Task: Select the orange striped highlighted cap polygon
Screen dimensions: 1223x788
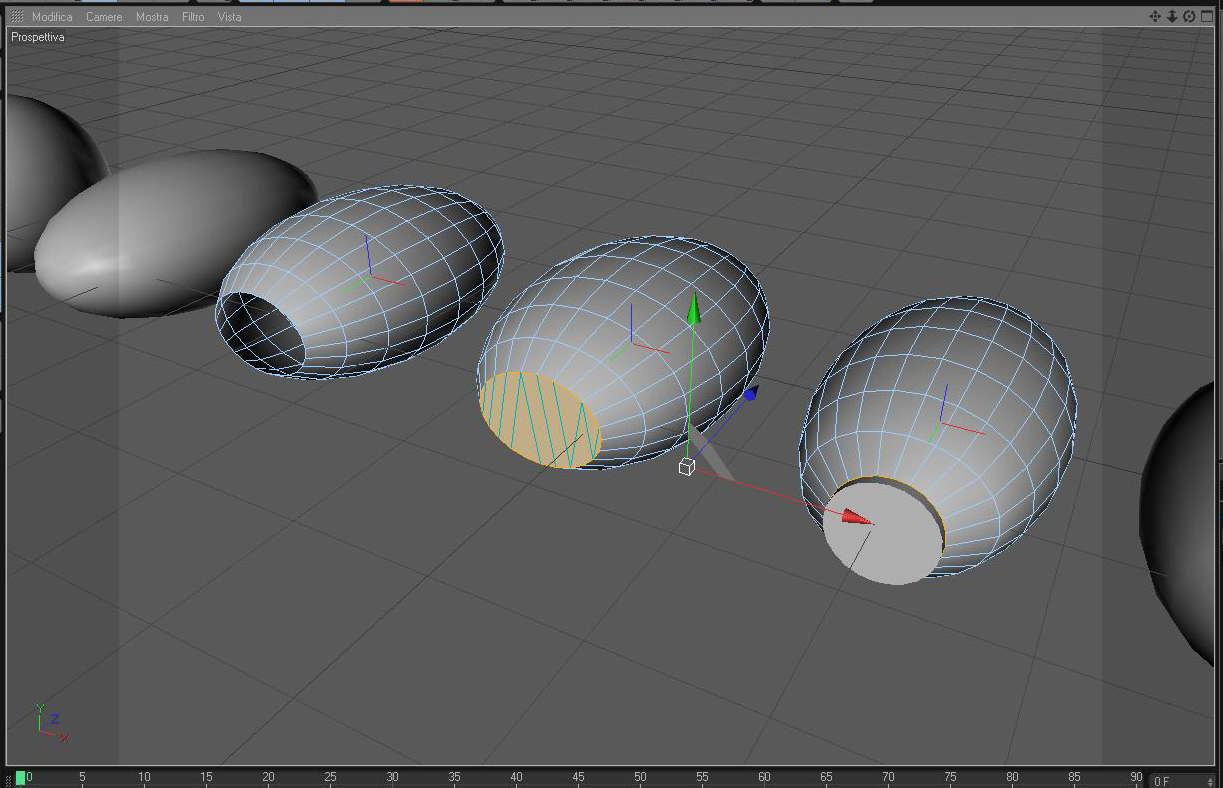Action: tap(540, 420)
